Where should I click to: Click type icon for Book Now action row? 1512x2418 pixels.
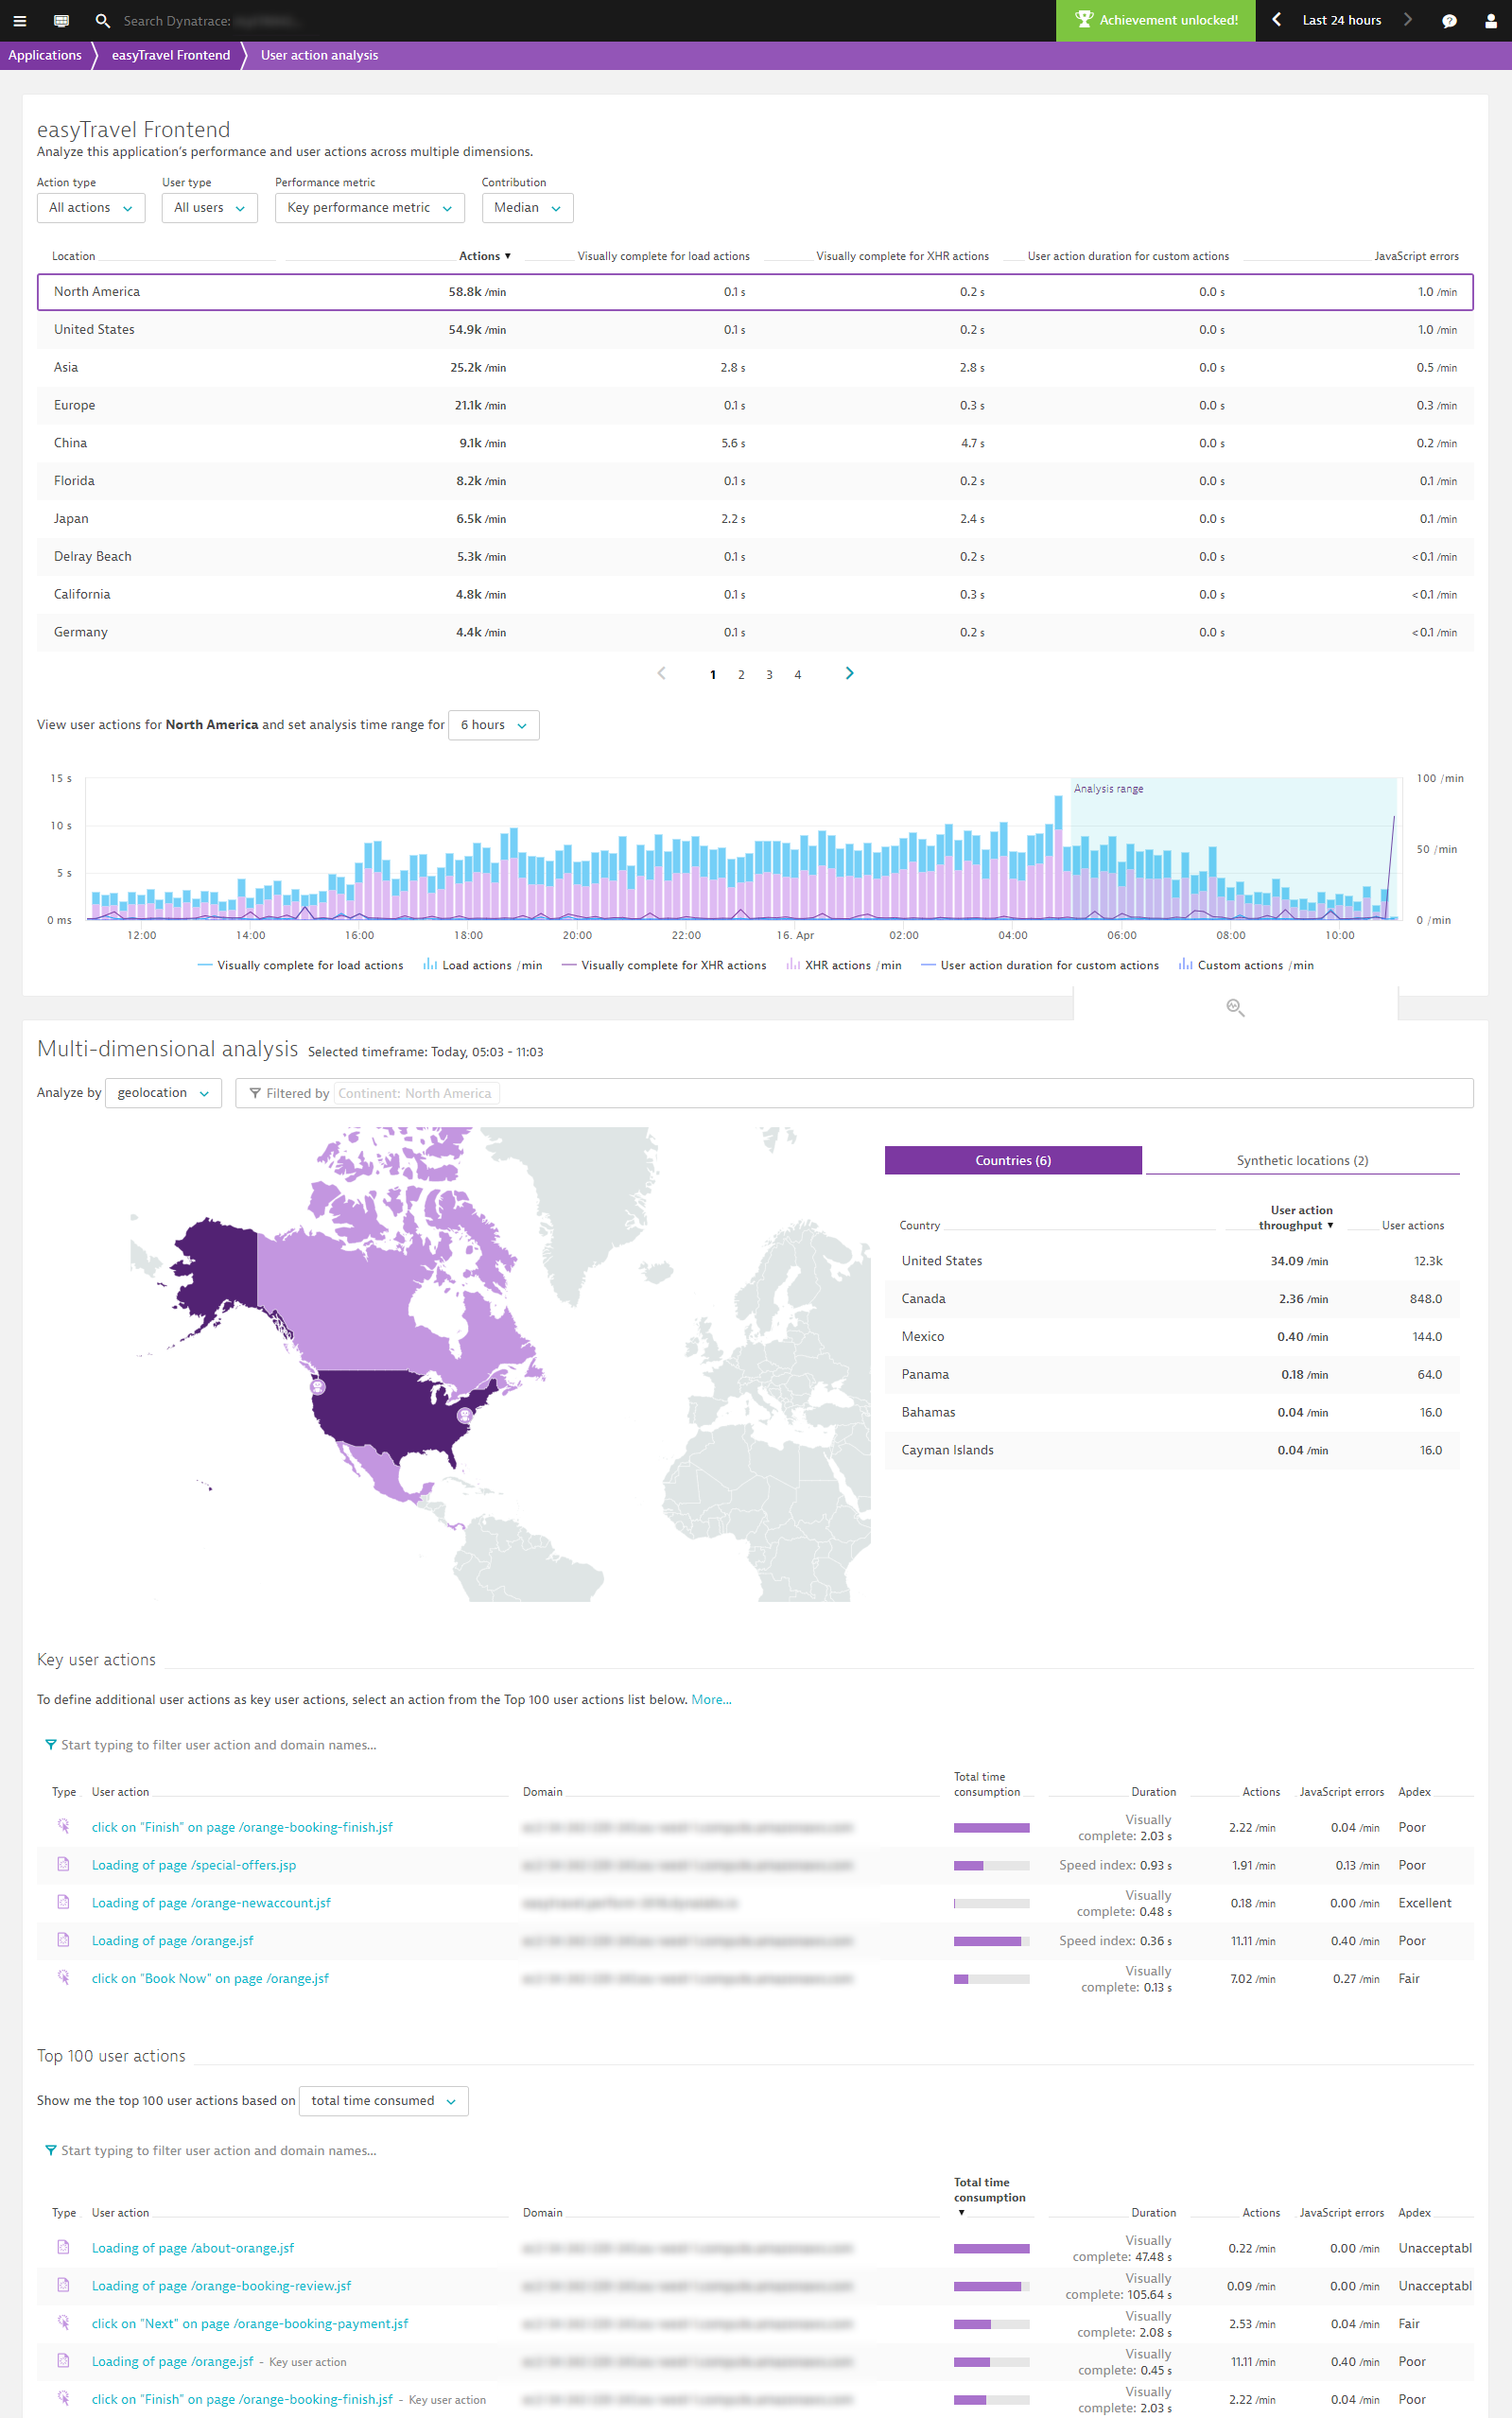[x=63, y=1977]
